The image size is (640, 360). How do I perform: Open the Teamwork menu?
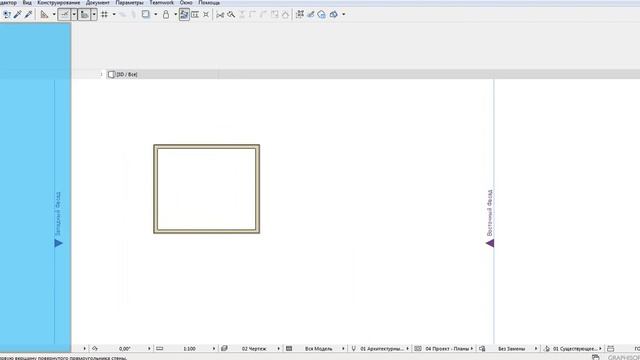click(162, 2)
